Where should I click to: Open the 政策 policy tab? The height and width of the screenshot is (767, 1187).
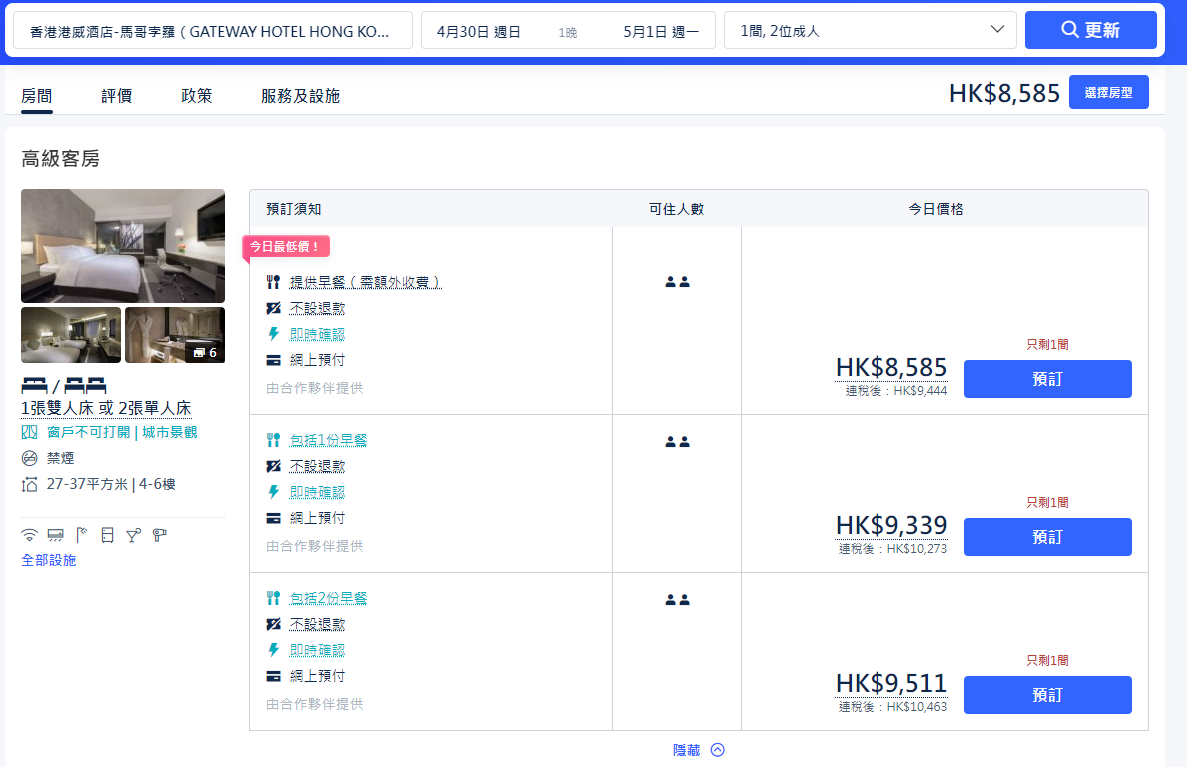point(196,96)
